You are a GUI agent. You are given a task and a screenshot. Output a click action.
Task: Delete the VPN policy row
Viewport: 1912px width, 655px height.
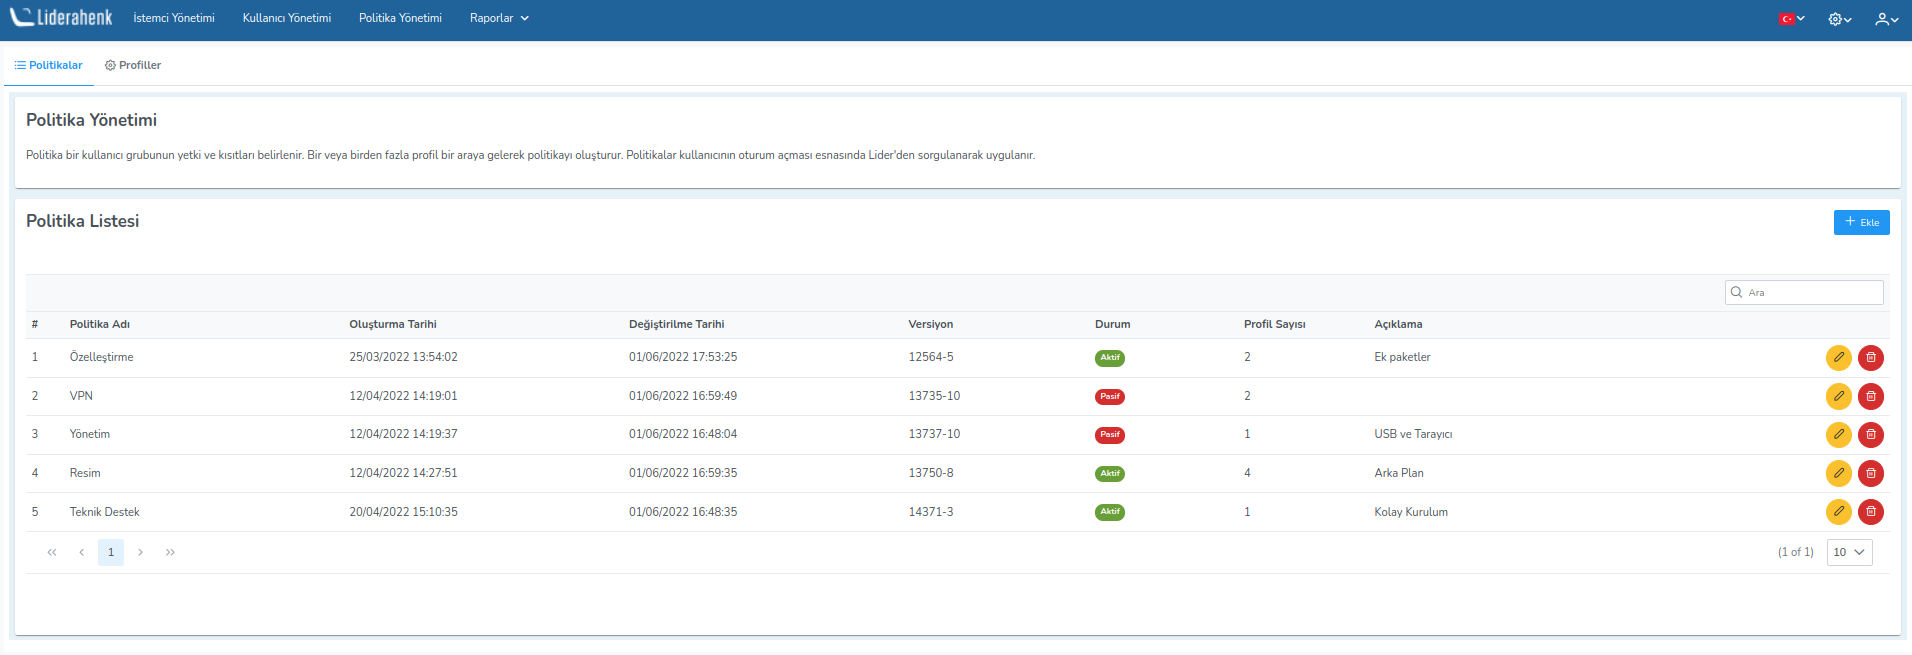(x=1870, y=397)
